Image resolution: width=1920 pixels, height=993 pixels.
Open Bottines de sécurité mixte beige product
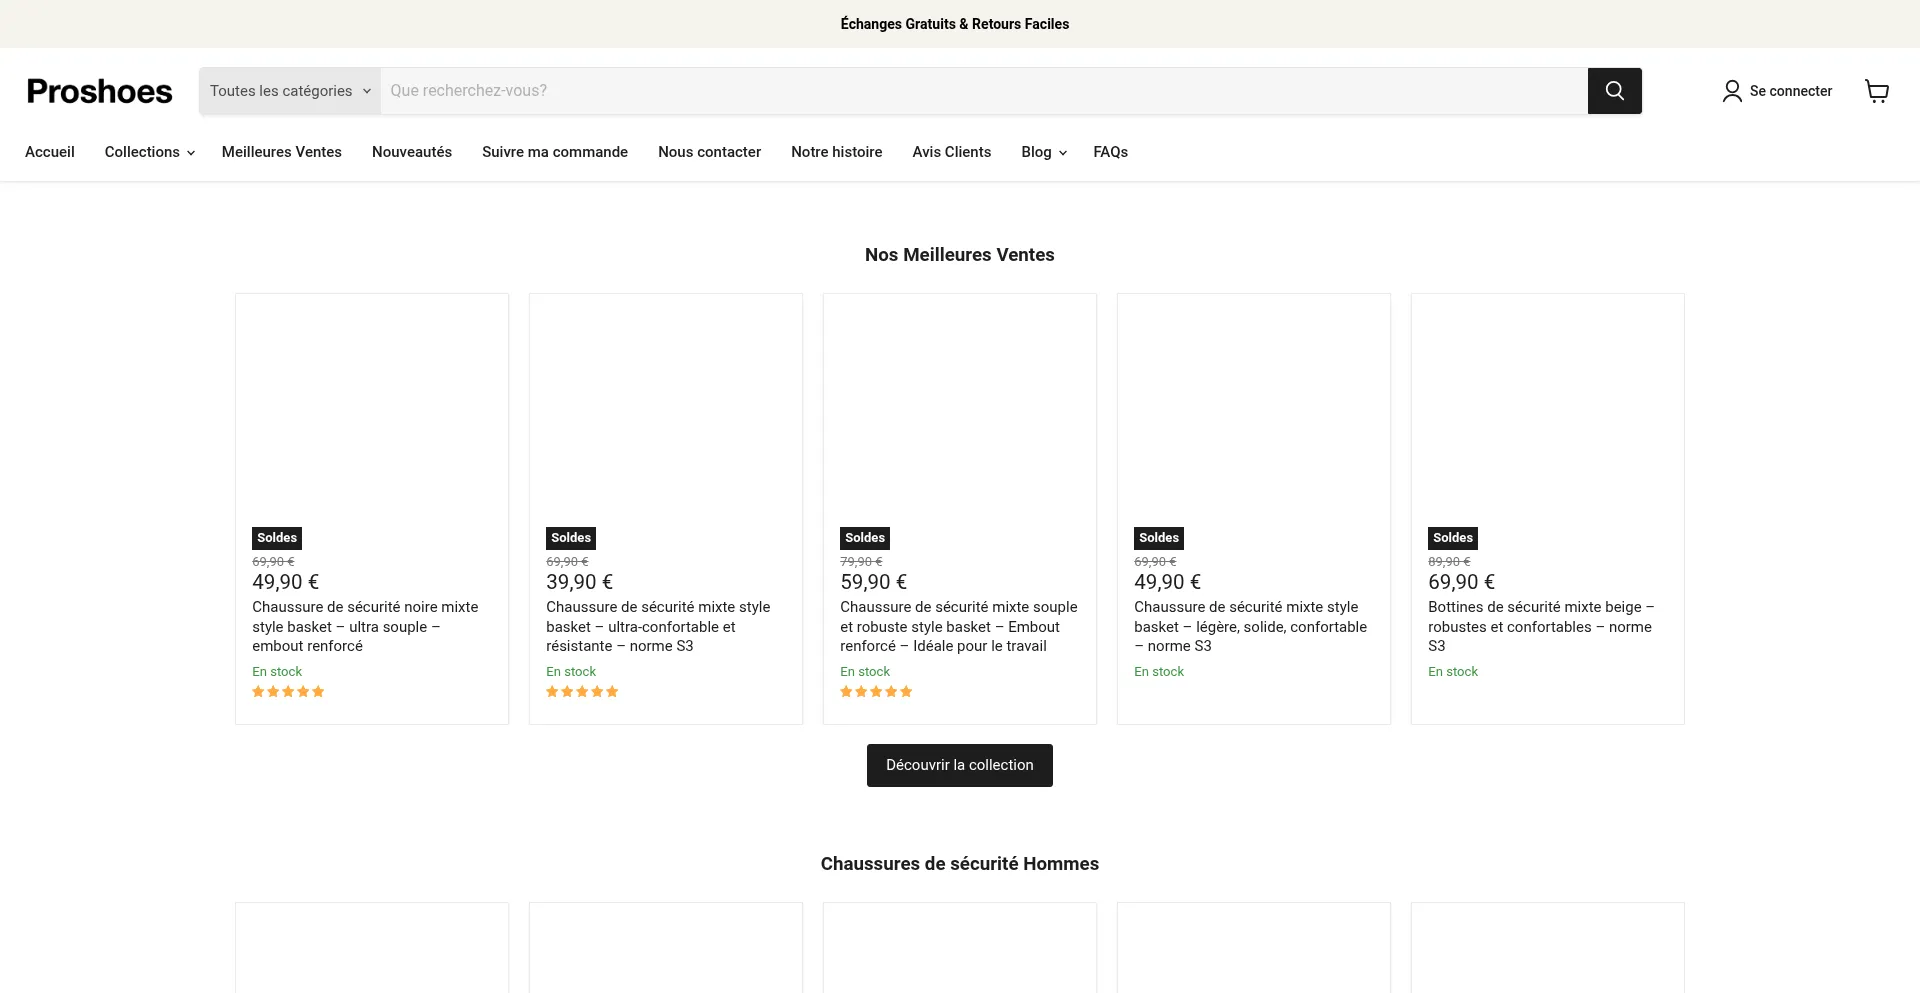point(1539,626)
